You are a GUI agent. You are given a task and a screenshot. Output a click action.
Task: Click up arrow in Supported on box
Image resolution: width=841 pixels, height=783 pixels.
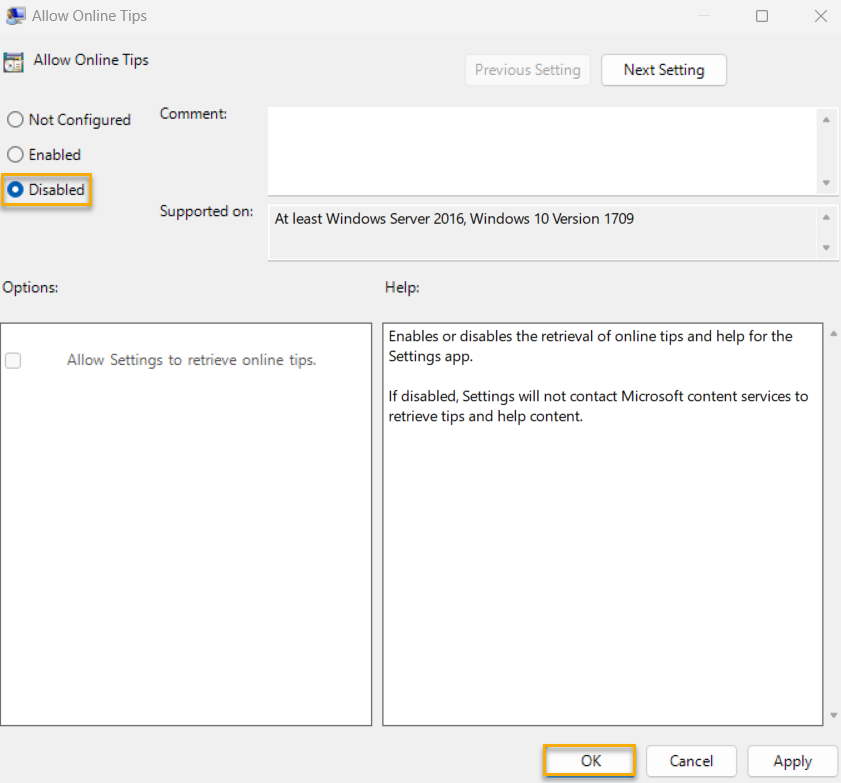point(826,217)
